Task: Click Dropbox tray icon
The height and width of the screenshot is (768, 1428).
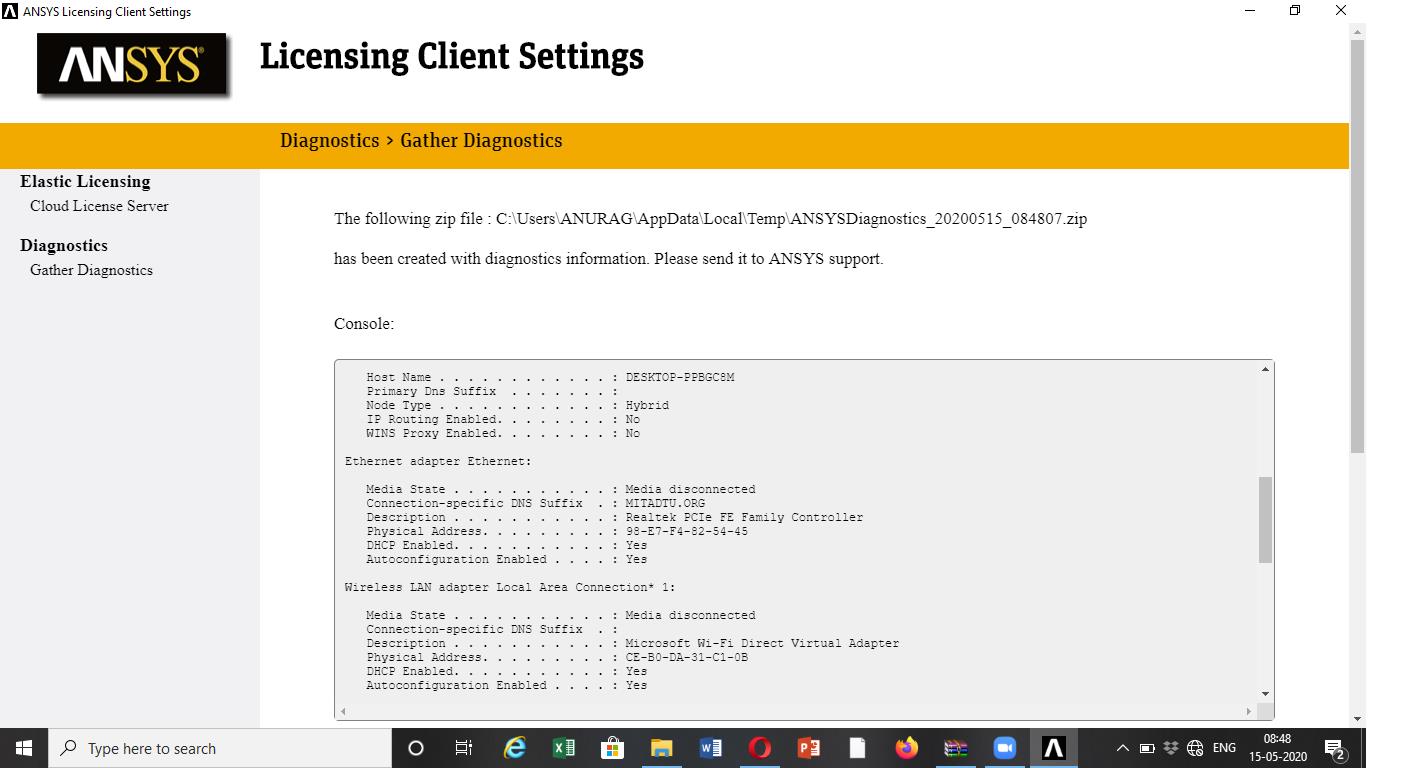Action: (x=1171, y=748)
